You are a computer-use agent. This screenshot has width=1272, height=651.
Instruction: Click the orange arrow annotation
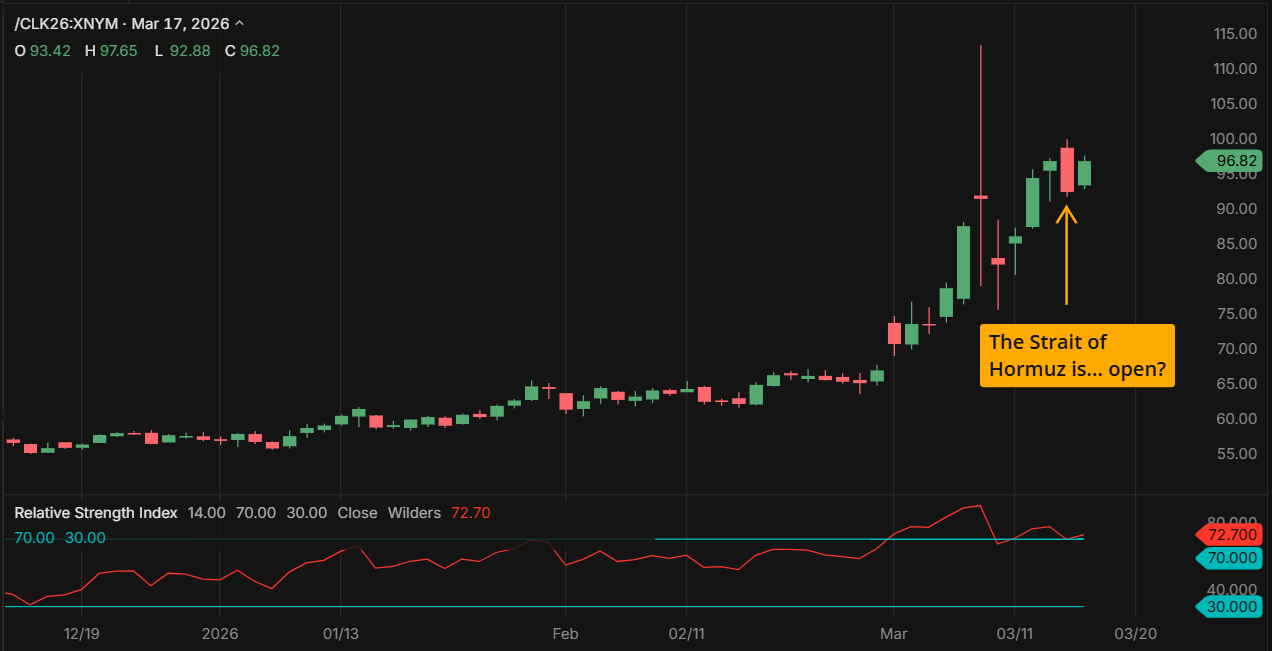(x=1067, y=255)
